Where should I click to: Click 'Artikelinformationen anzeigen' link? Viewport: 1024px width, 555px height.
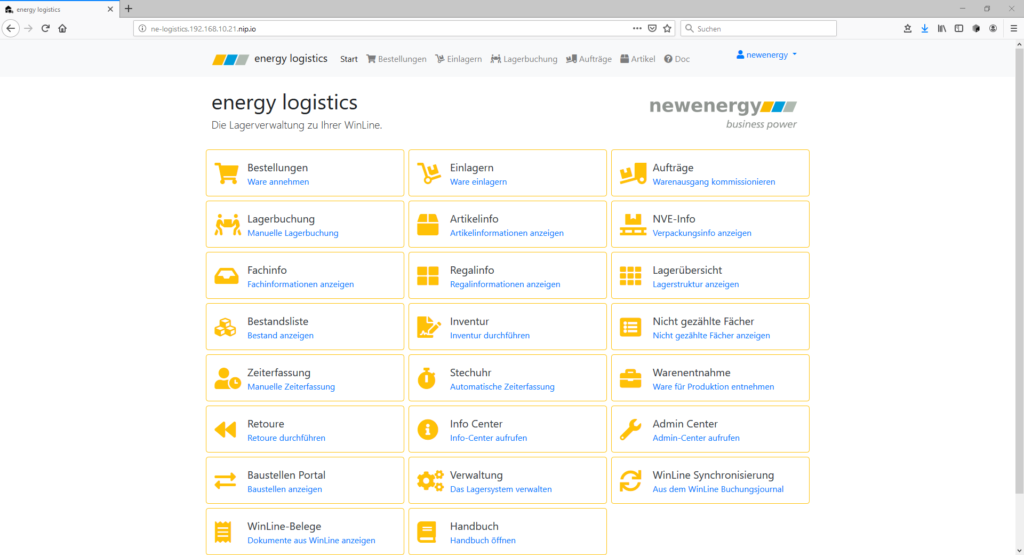[x=507, y=233]
